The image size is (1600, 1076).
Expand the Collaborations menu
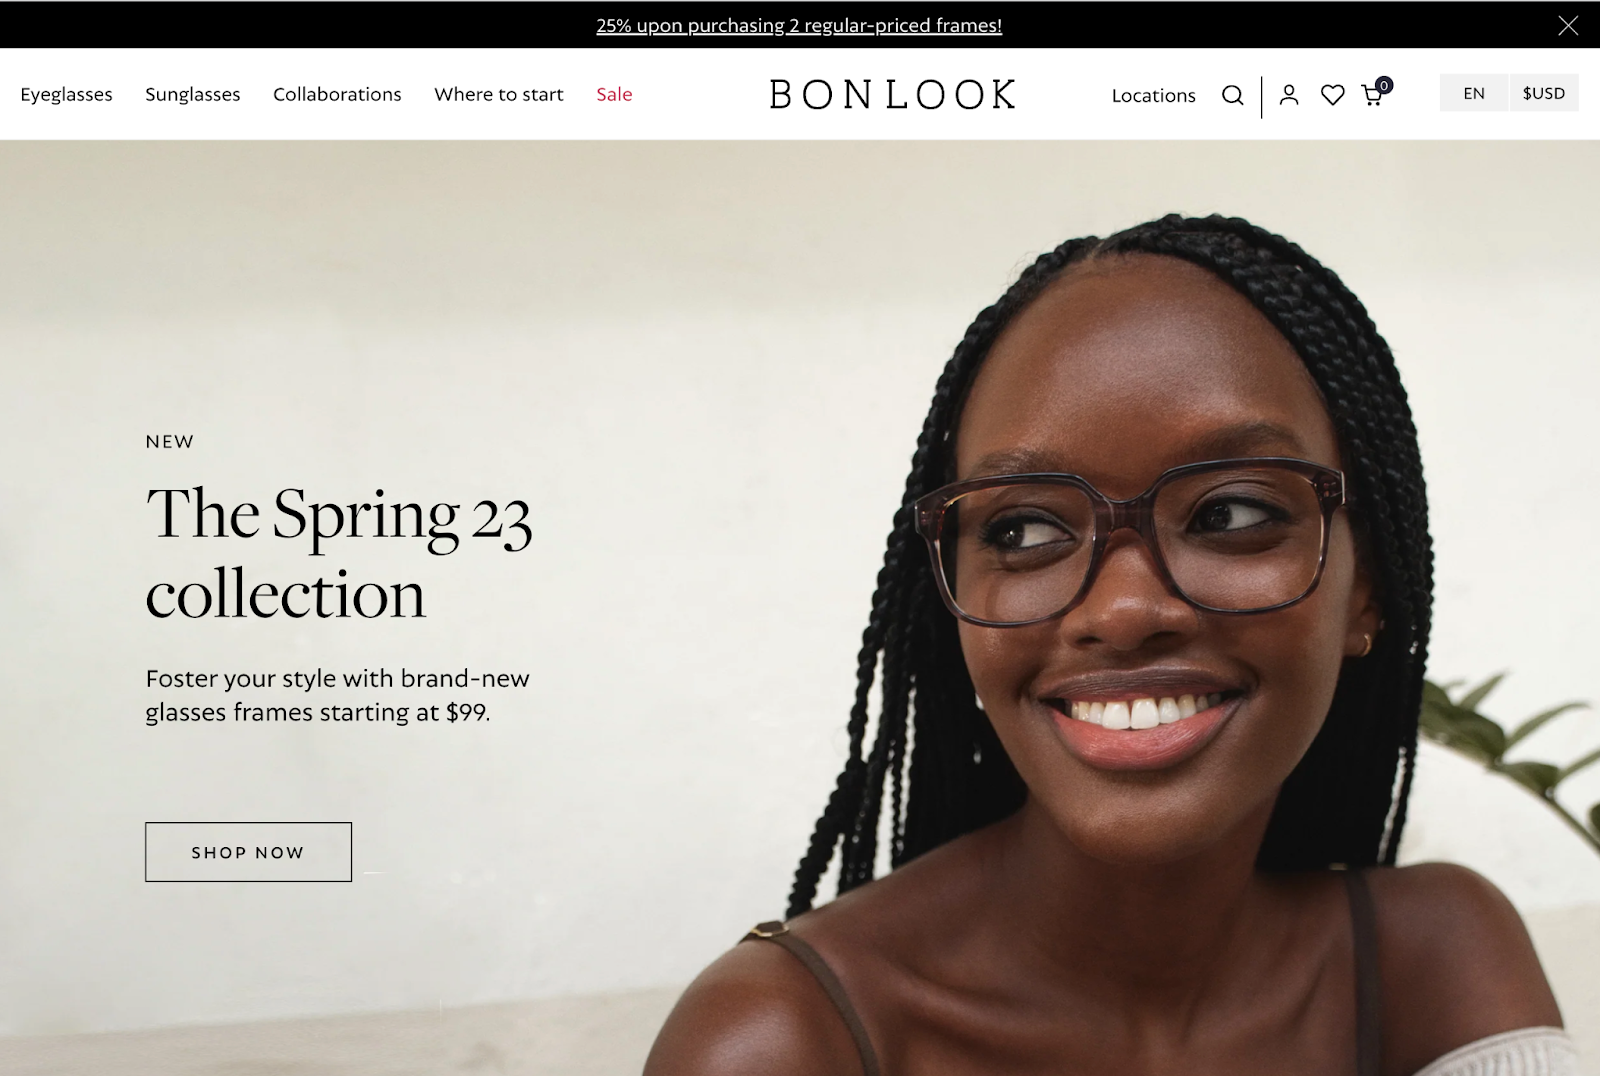tap(337, 94)
